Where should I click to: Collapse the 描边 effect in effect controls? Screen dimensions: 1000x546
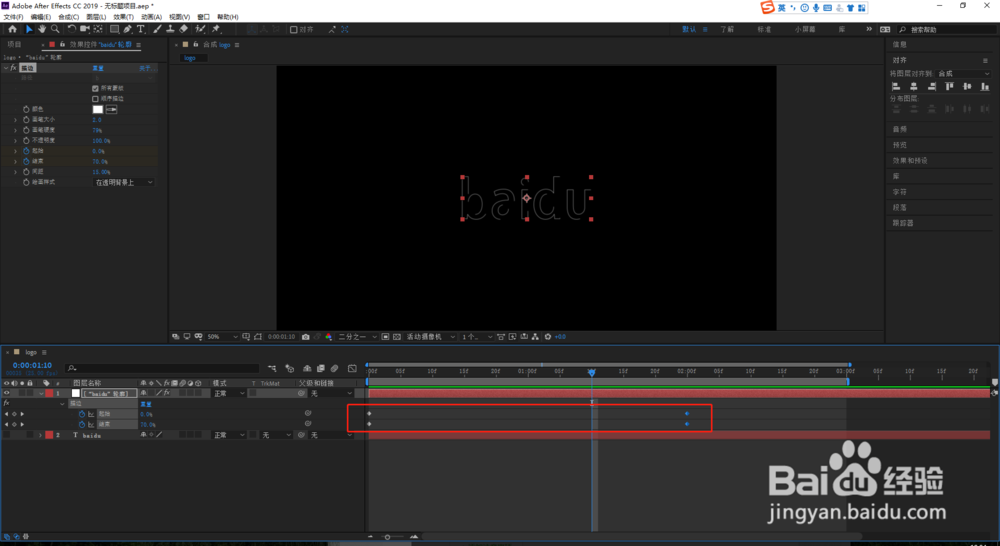pyautogui.click(x=6, y=68)
